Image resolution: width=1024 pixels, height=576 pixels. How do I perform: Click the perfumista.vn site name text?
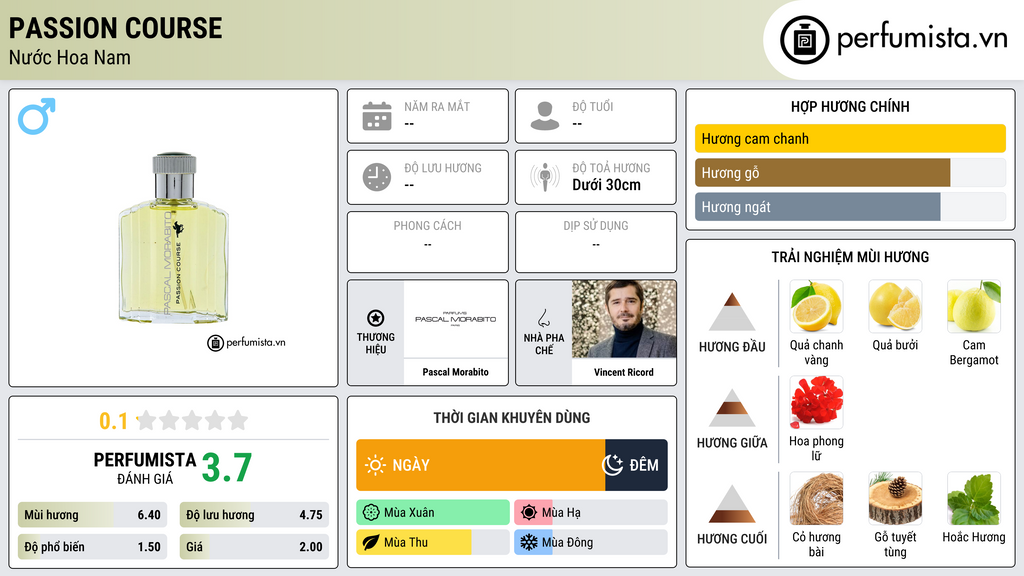922,39
